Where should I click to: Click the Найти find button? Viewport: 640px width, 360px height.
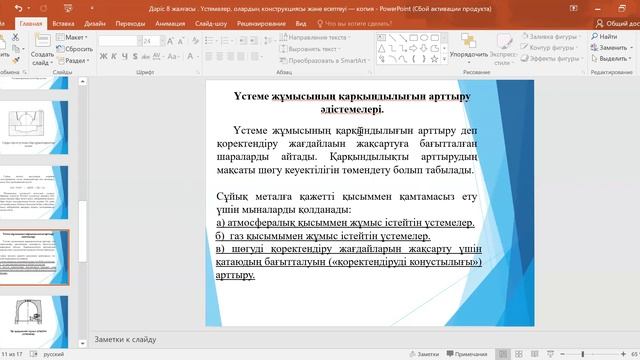pyautogui.click(x=604, y=36)
